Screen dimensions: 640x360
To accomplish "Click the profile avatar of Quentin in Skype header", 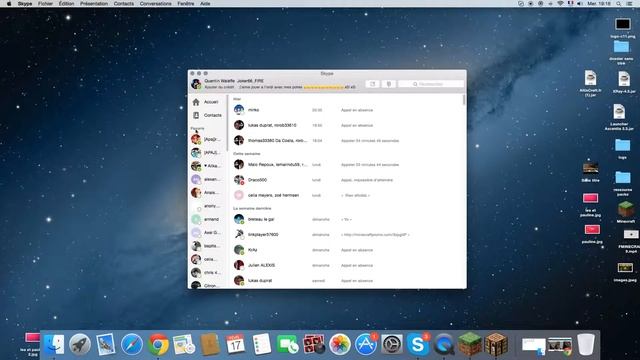I will [x=196, y=84].
